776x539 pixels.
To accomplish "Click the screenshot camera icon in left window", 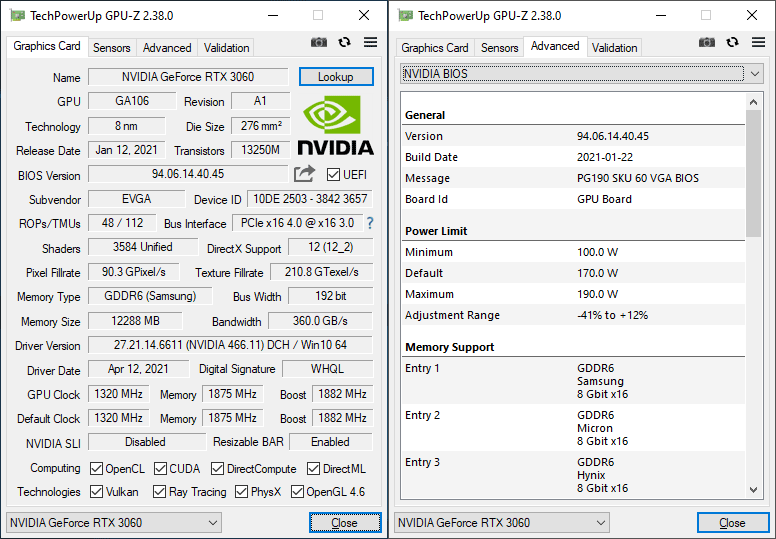I will 319,43.
